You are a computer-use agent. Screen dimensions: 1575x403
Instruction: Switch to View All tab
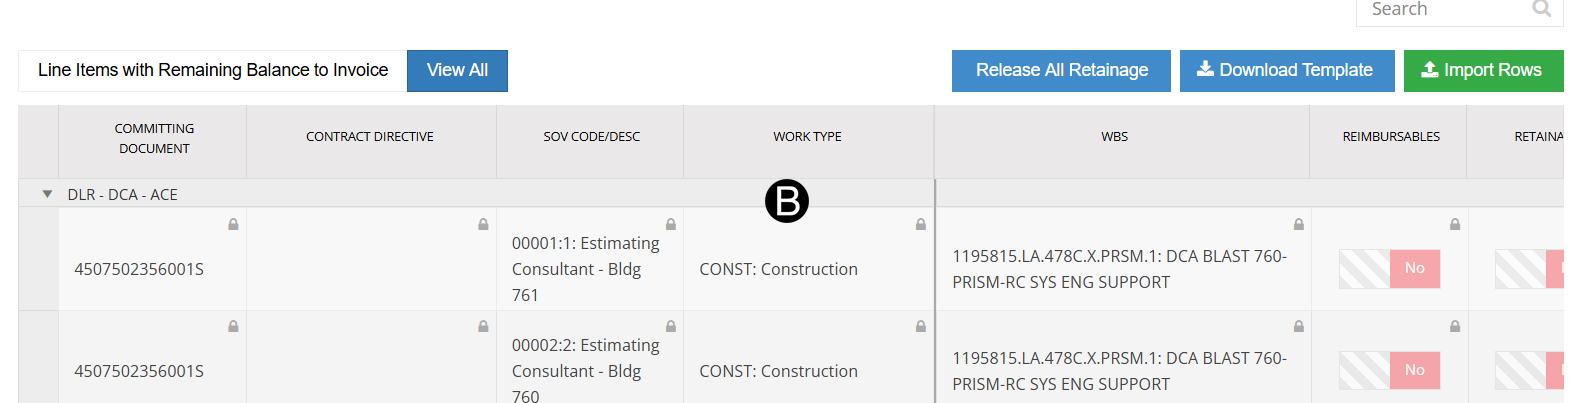click(457, 70)
